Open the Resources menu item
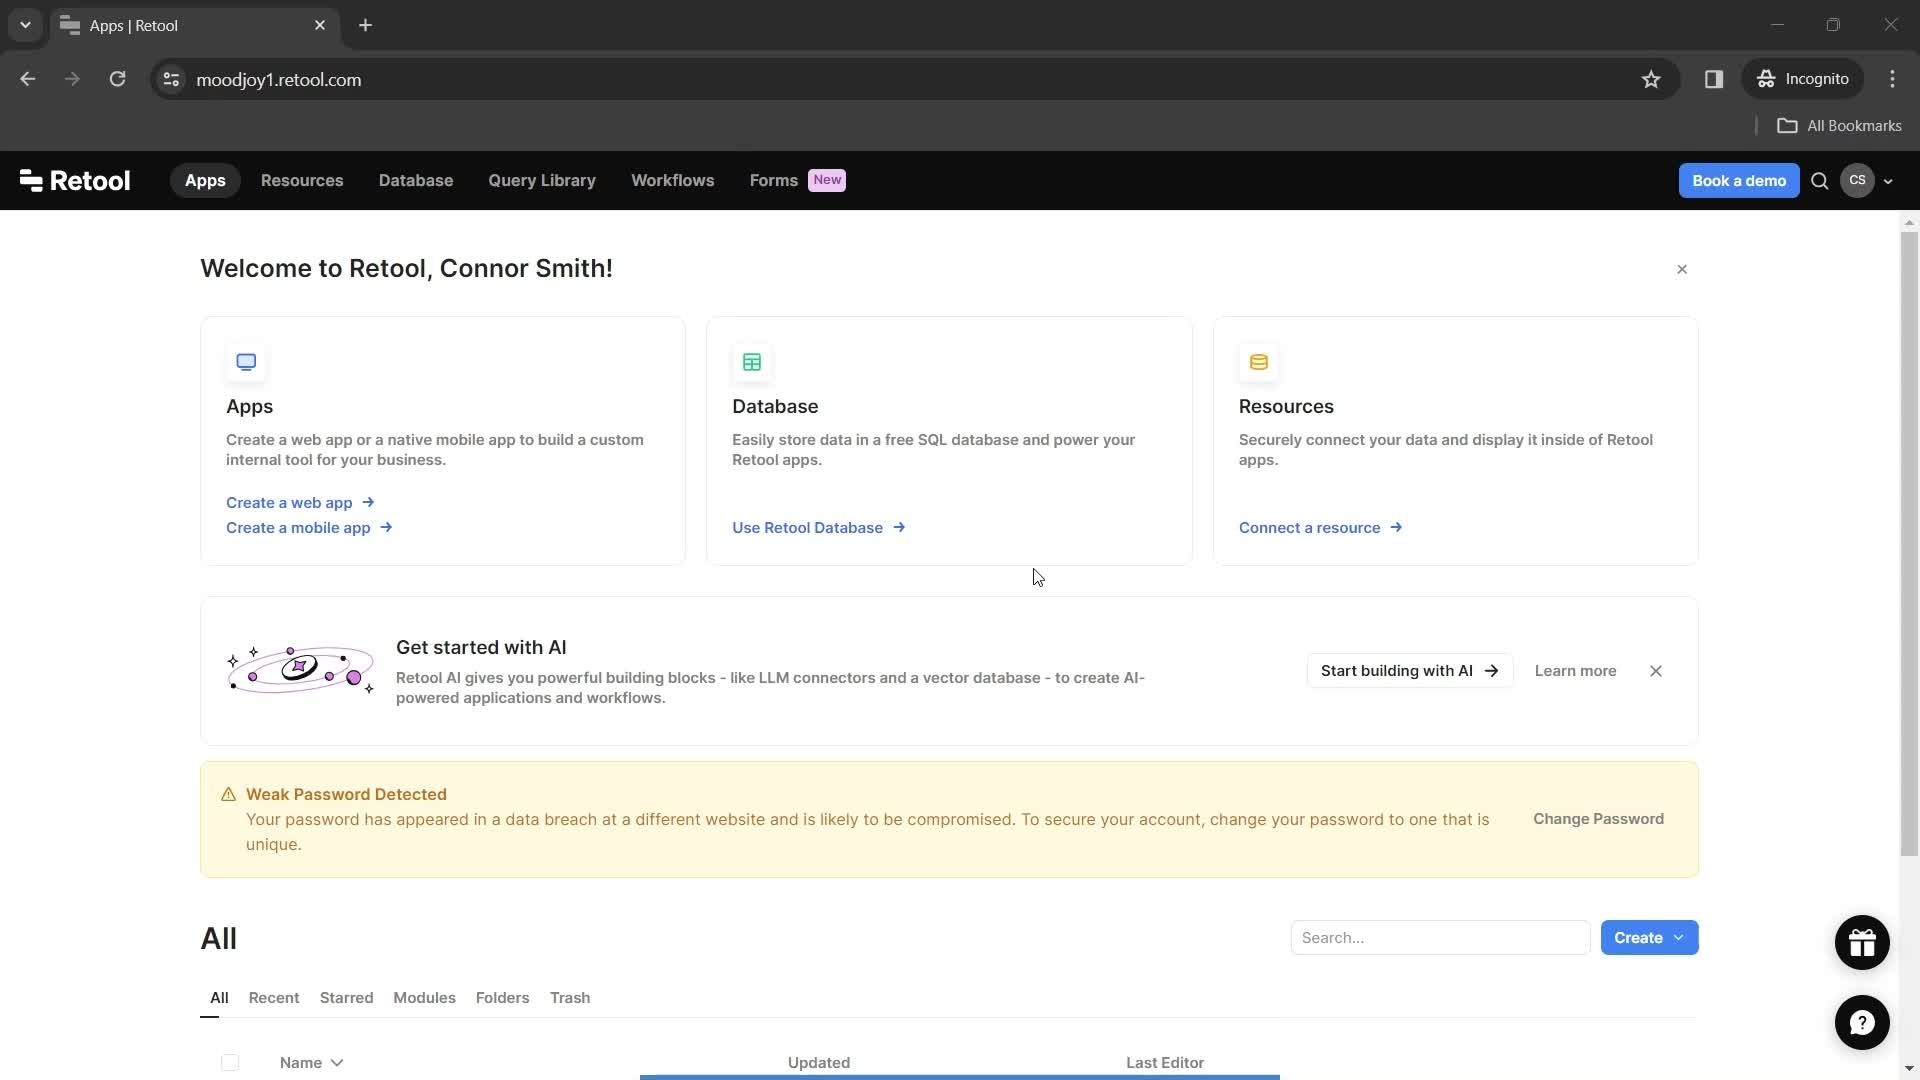This screenshot has height=1080, width=1920. coord(302,181)
